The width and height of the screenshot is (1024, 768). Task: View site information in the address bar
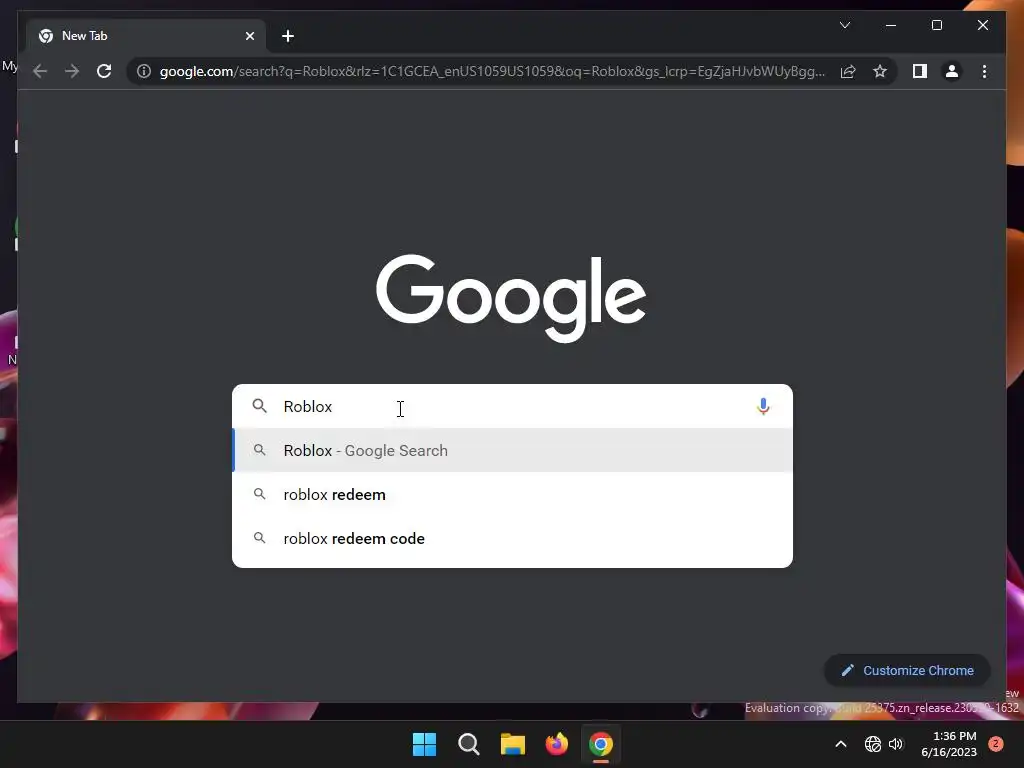[x=144, y=71]
